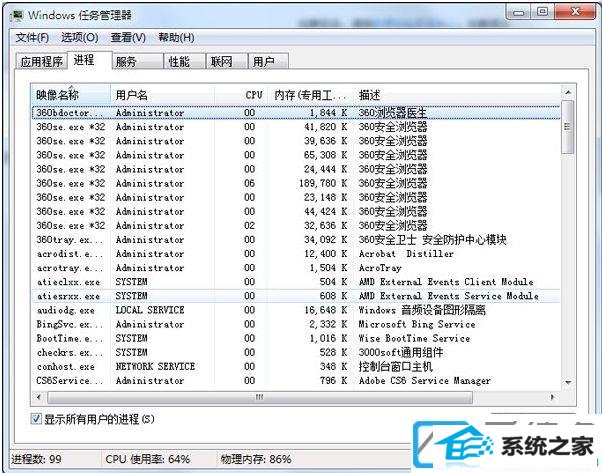Select 360se.exe row using 189,780 K

[x=296, y=183]
